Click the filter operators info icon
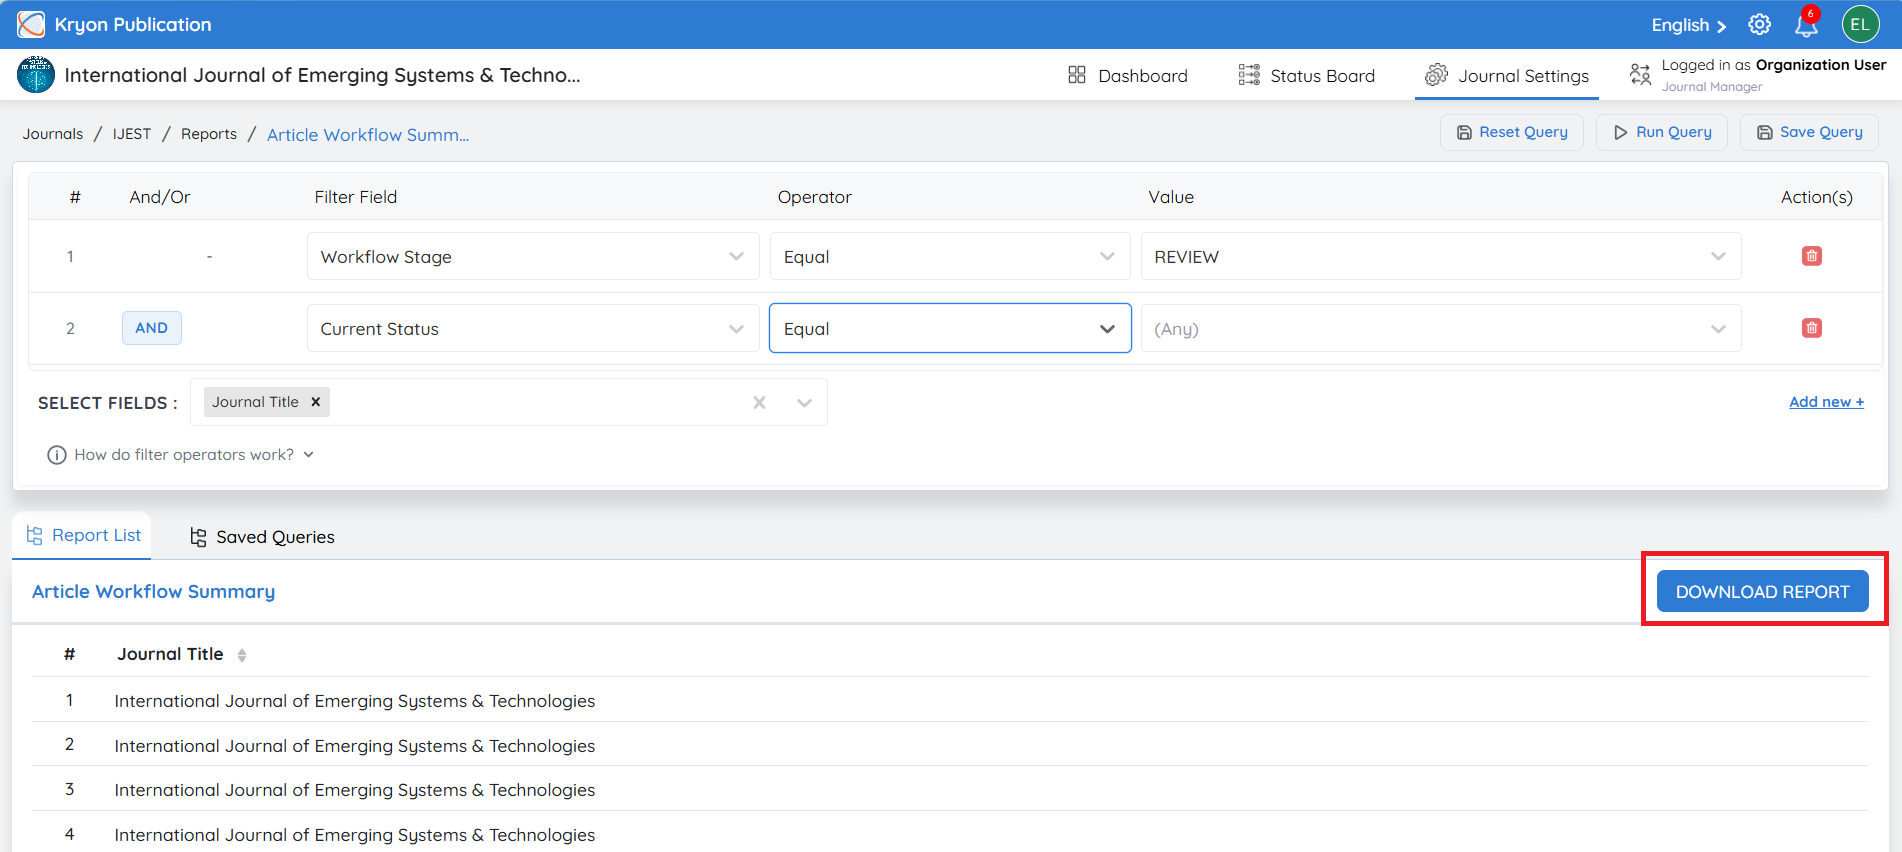The width and height of the screenshot is (1902, 852). (57, 455)
